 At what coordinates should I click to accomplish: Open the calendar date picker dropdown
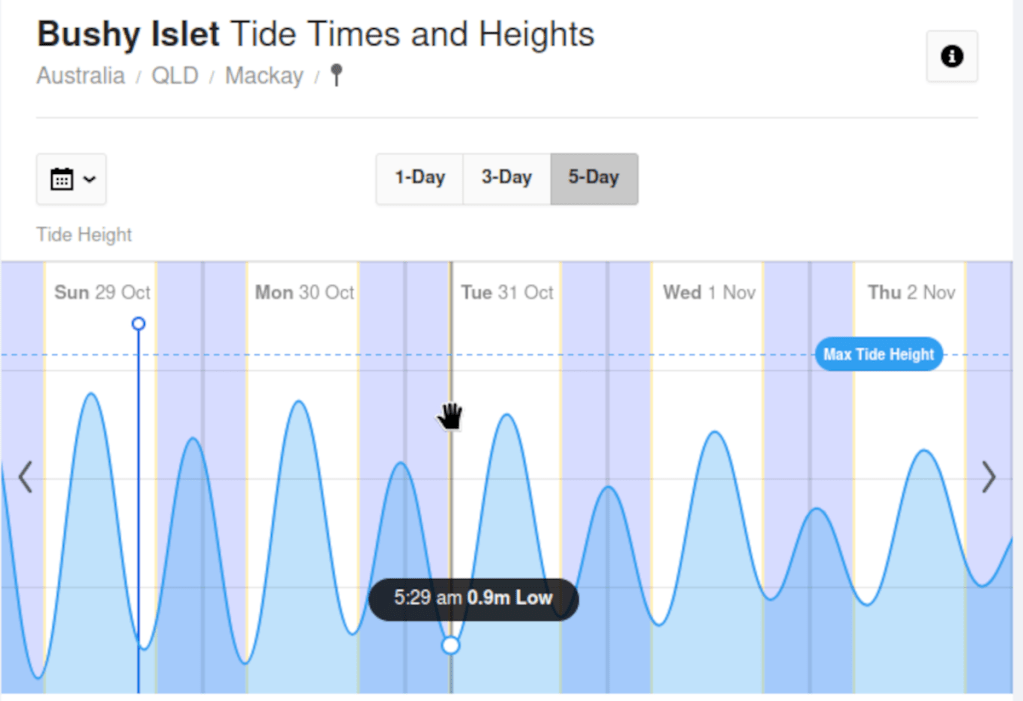point(71,179)
